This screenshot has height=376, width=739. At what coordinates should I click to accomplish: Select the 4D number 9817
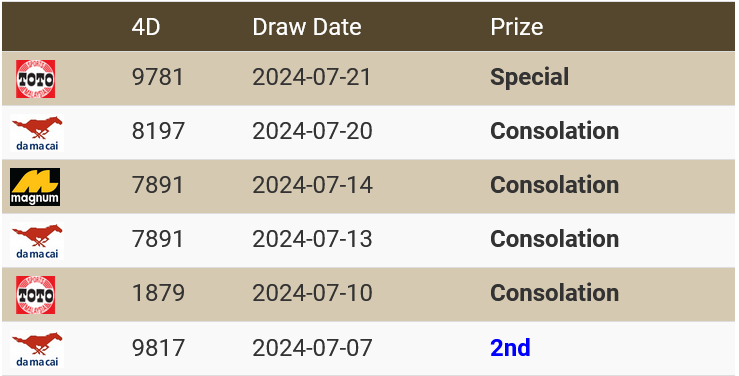[158, 348]
